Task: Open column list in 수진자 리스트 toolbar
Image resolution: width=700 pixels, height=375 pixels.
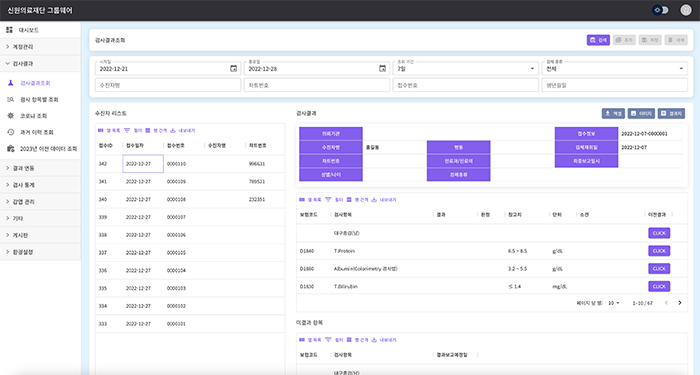Action: coord(109,130)
